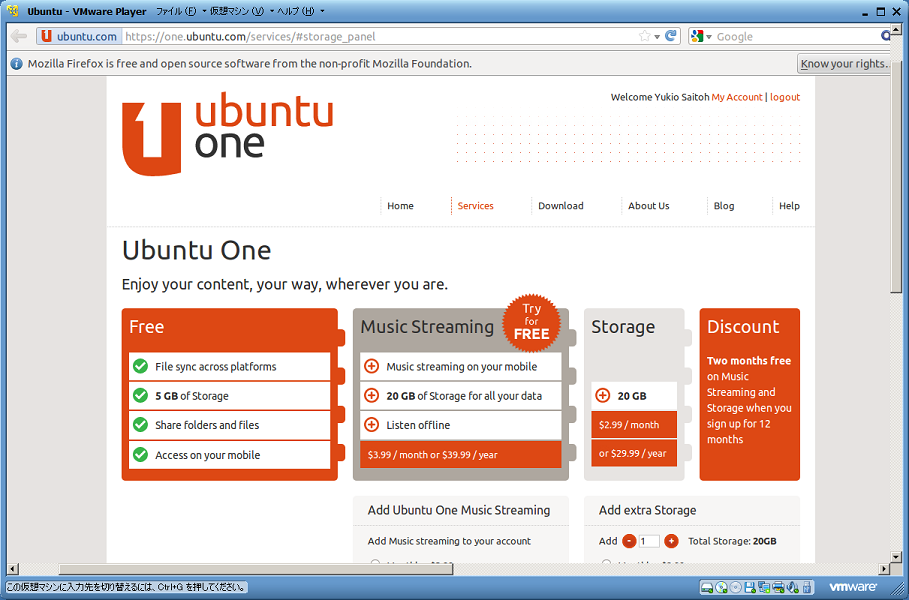
Task: Click the ubuntu.com site identity badge
Action: [x=79, y=36]
